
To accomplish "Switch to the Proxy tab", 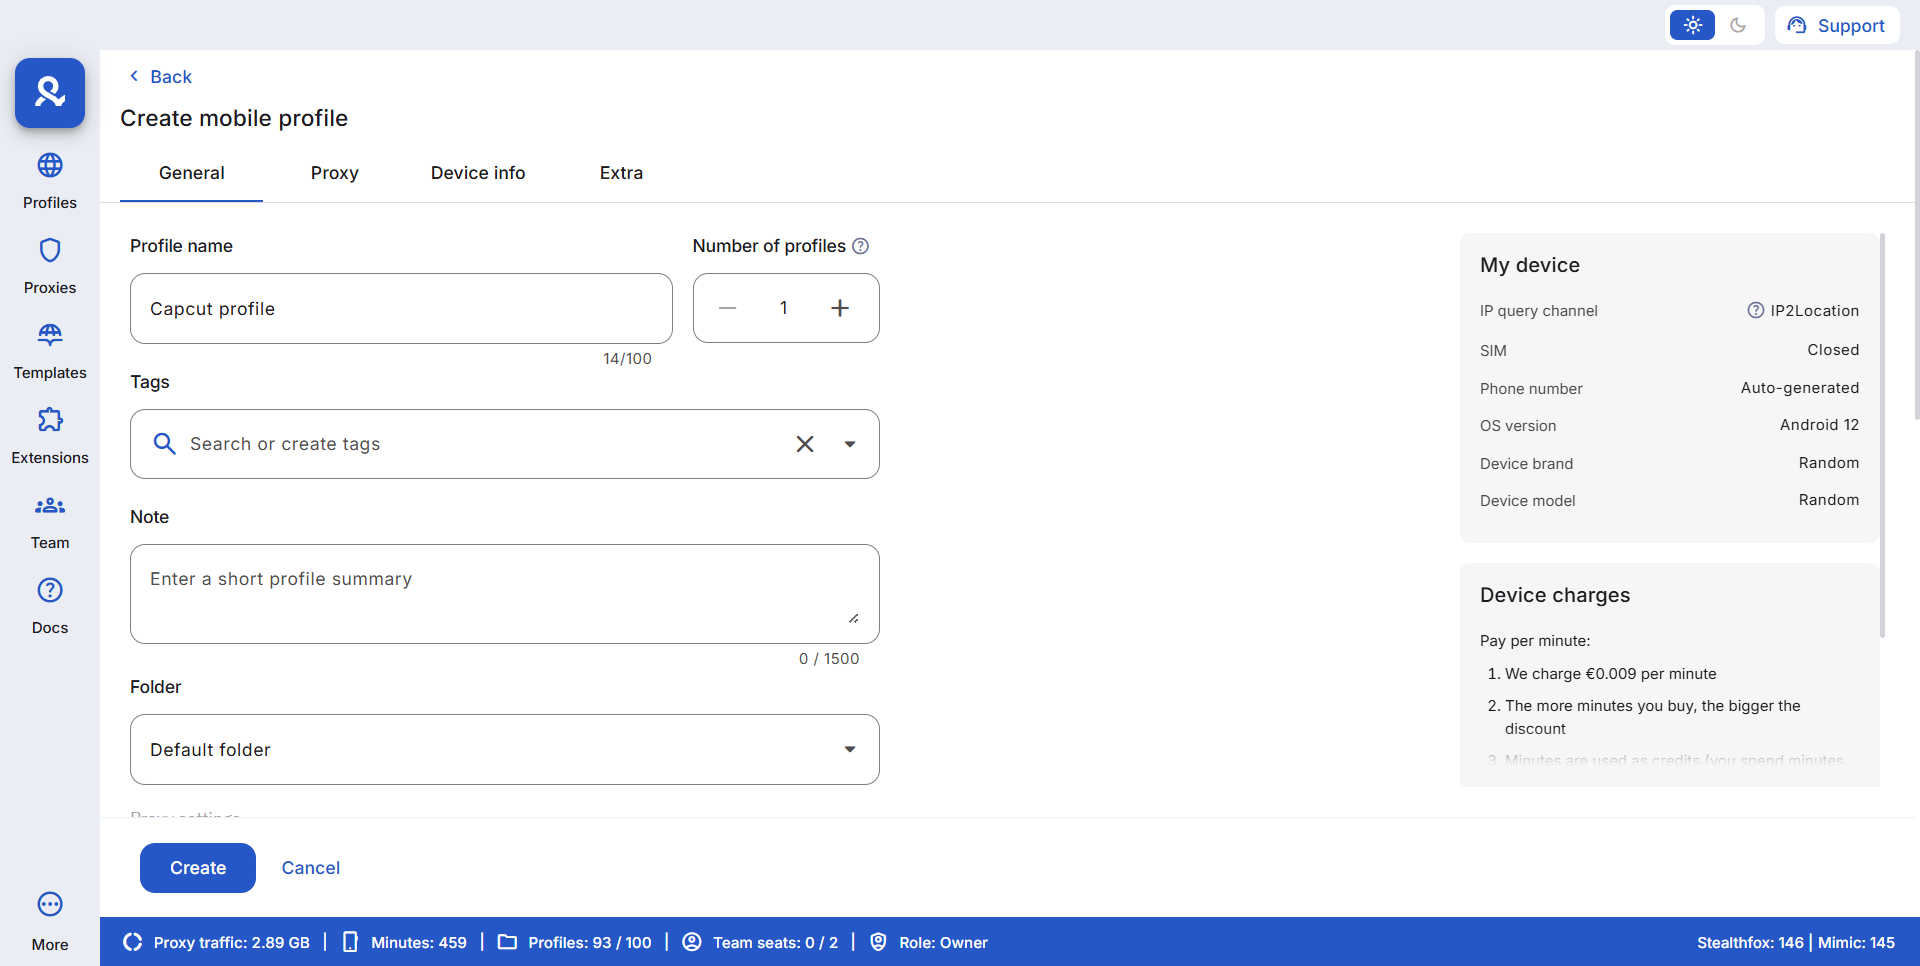I will (334, 173).
